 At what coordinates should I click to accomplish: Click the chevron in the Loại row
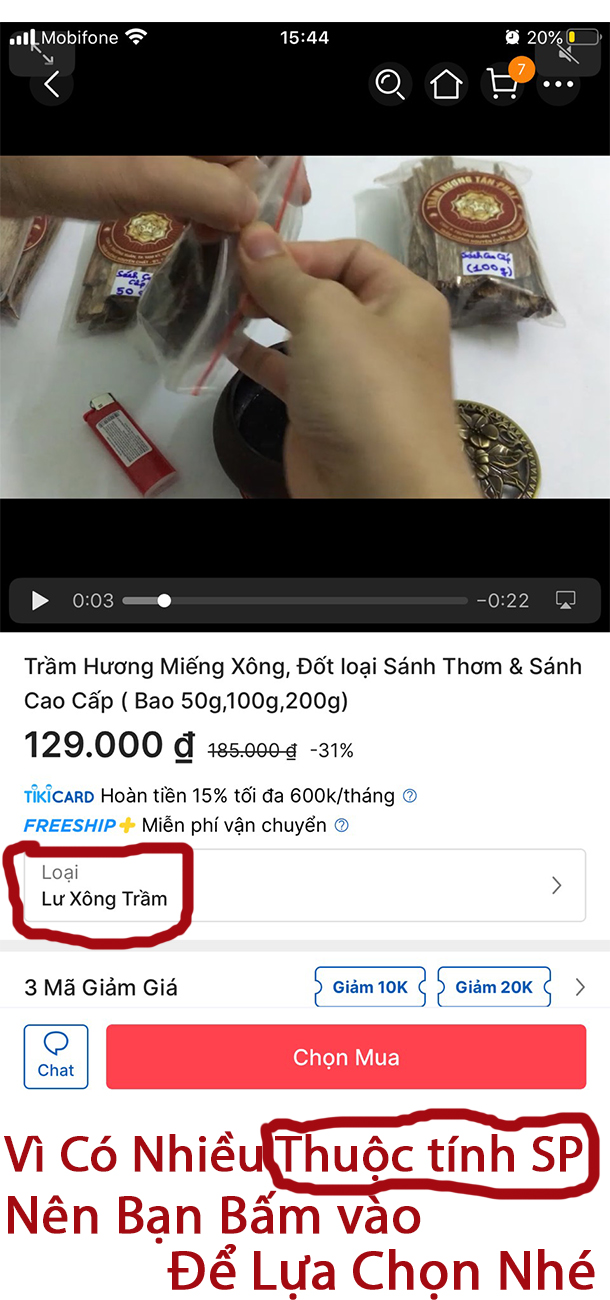coord(557,885)
